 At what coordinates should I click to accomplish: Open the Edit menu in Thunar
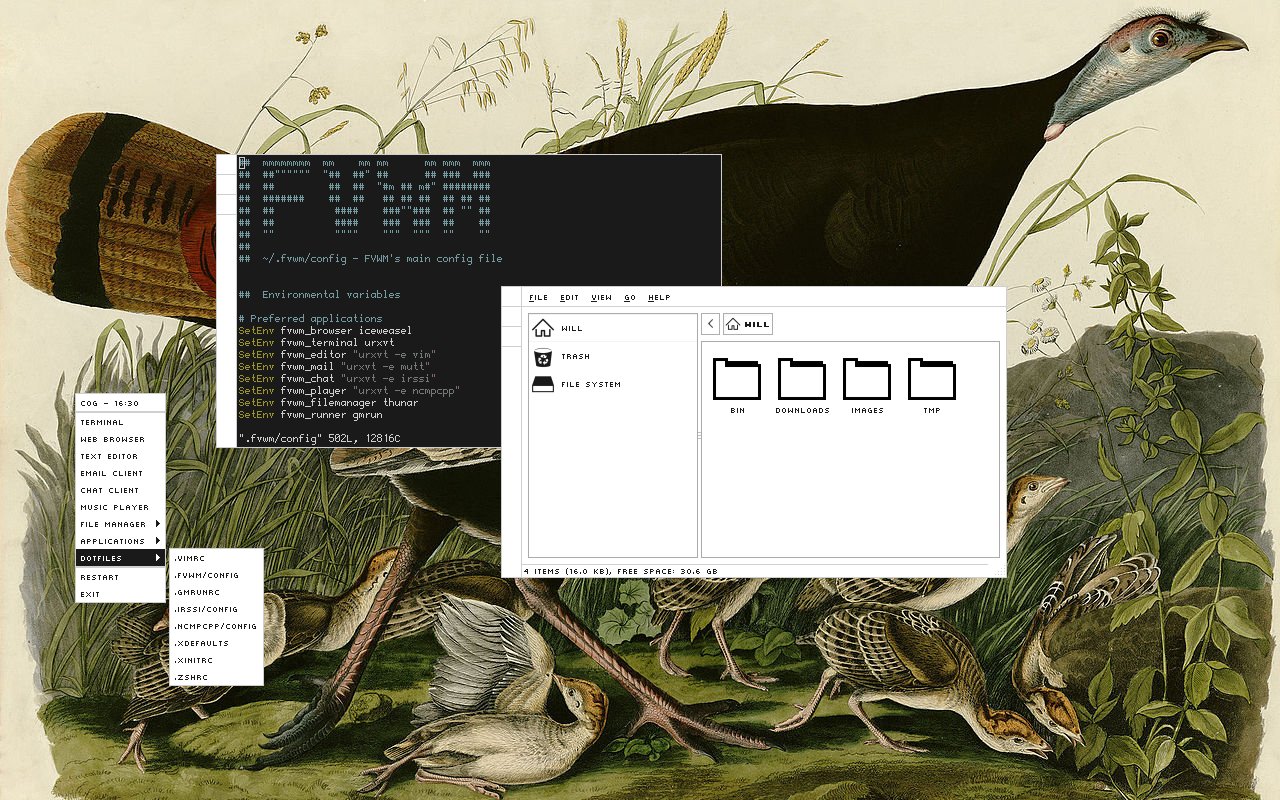(x=569, y=297)
